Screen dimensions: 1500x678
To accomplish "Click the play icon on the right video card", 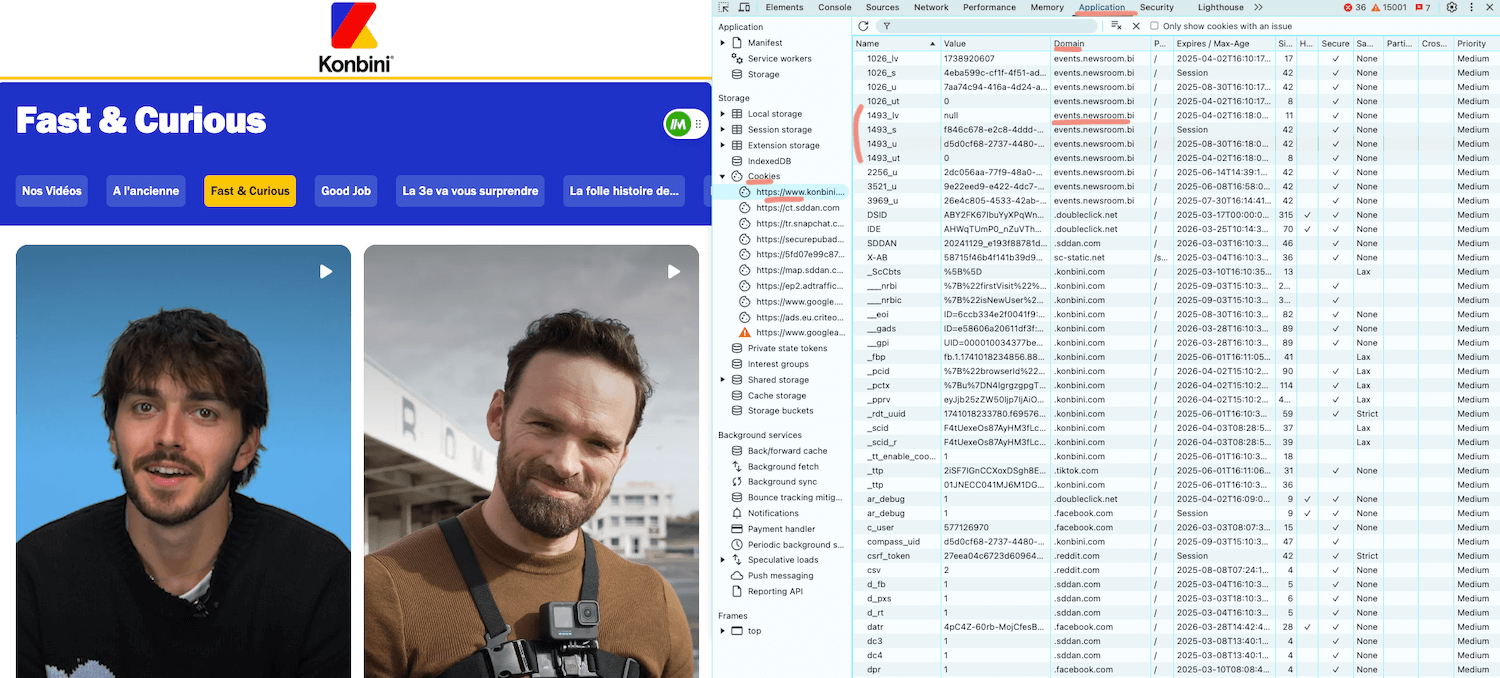I will coord(674,271).
